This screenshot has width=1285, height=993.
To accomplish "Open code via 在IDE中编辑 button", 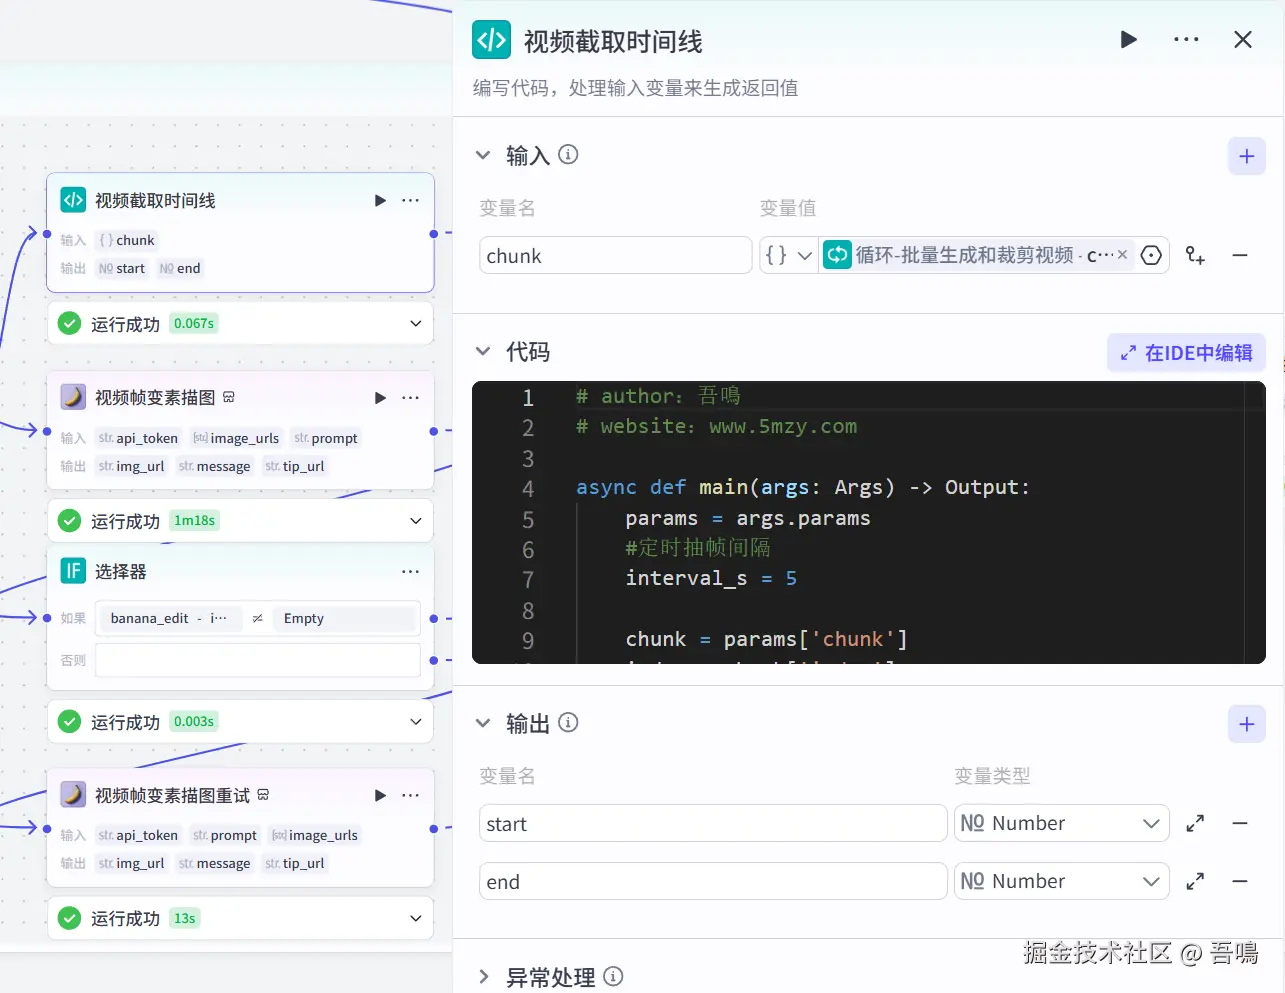I will coord(1187,353).
